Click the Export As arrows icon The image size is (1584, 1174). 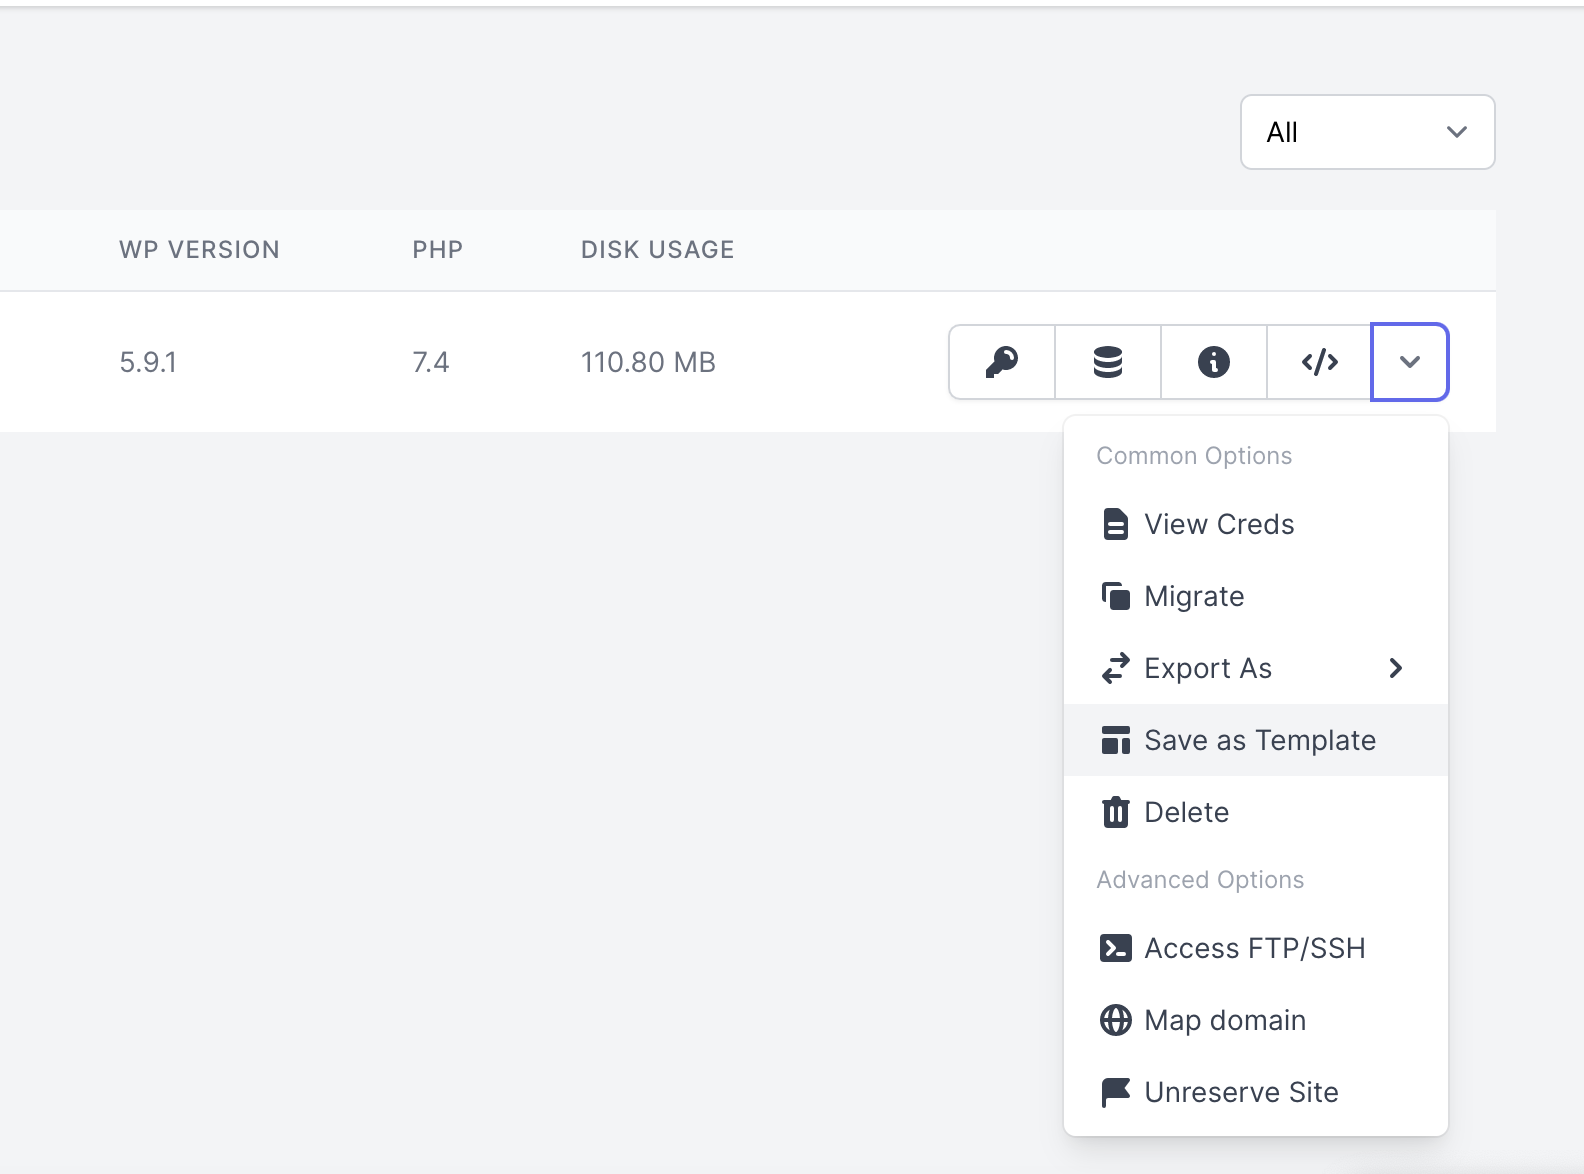coord(1115,668)
